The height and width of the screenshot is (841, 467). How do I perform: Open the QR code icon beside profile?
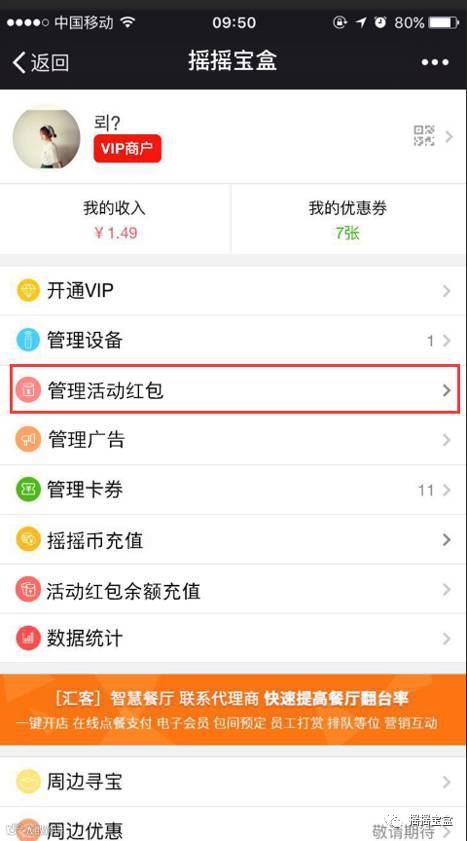coord(424,136)
